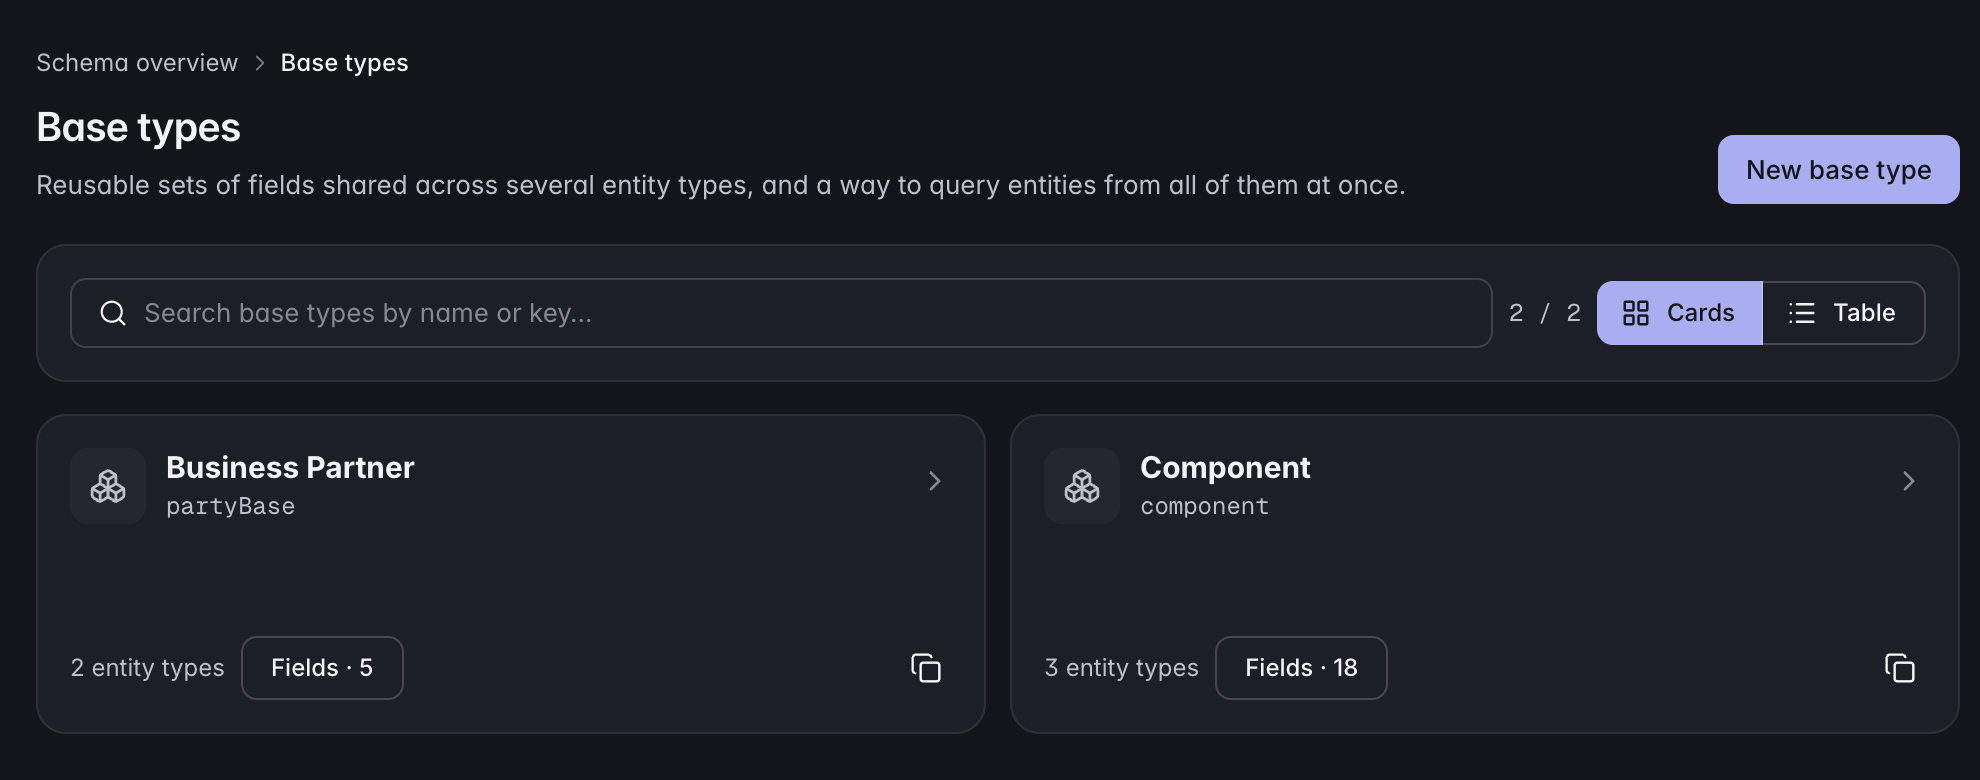The width and height of the screenshot is (1980, 780).
Task: Open the Fields · 5 badge
Action: tap(322, 668)
